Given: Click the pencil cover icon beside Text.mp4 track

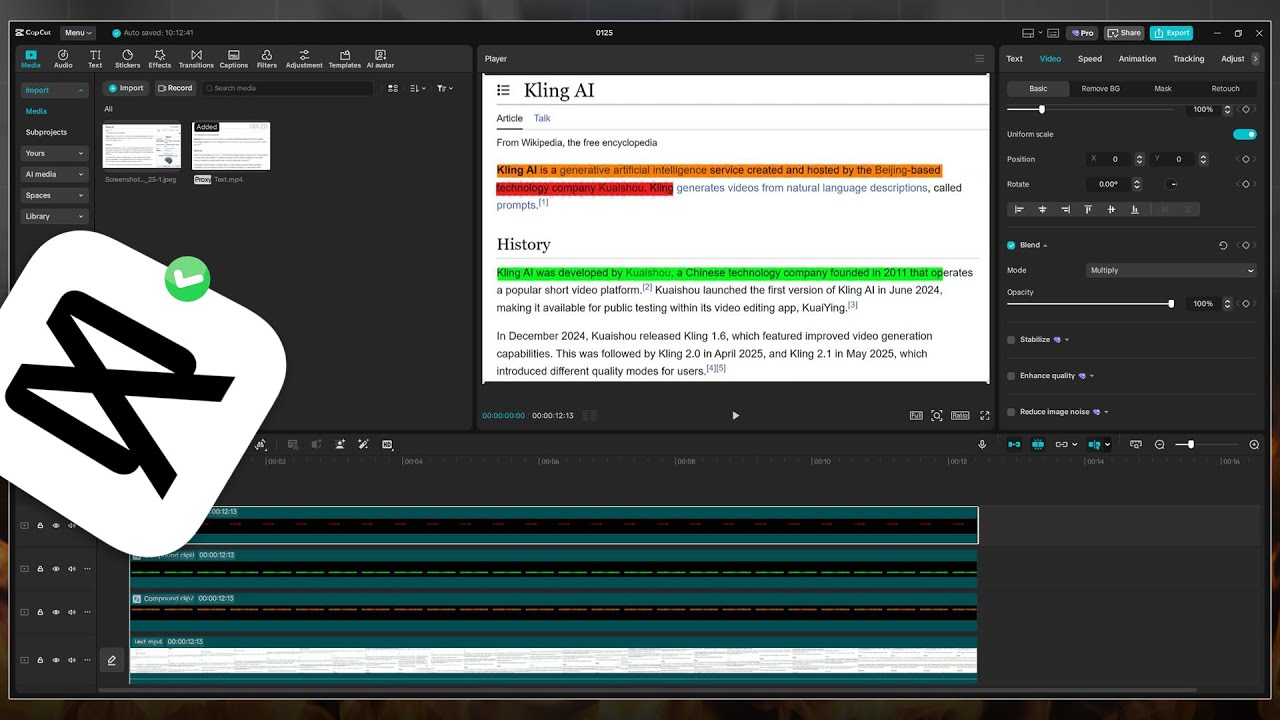Looking at the screenshot, I should point(112,660).
